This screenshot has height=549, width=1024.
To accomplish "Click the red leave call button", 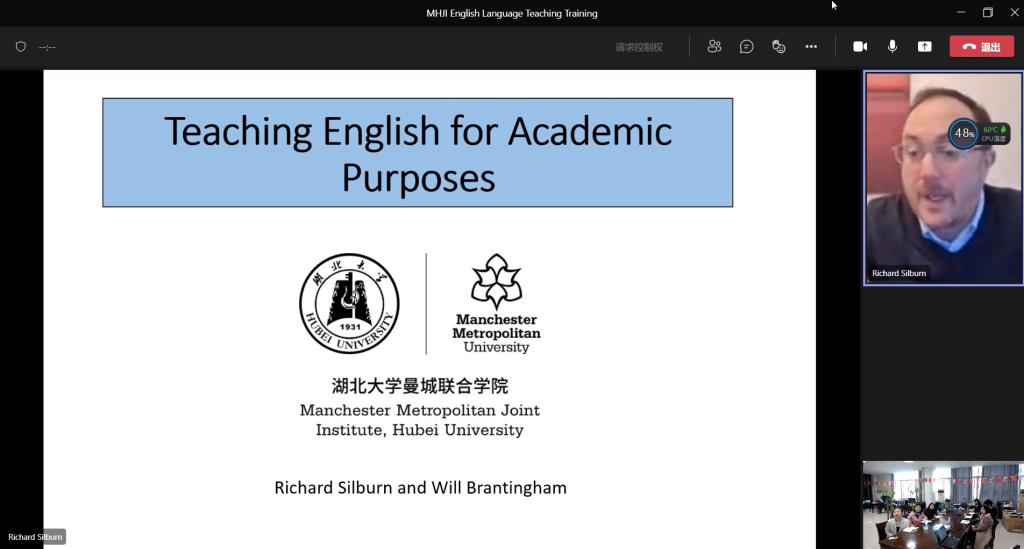I will (981, 46).
